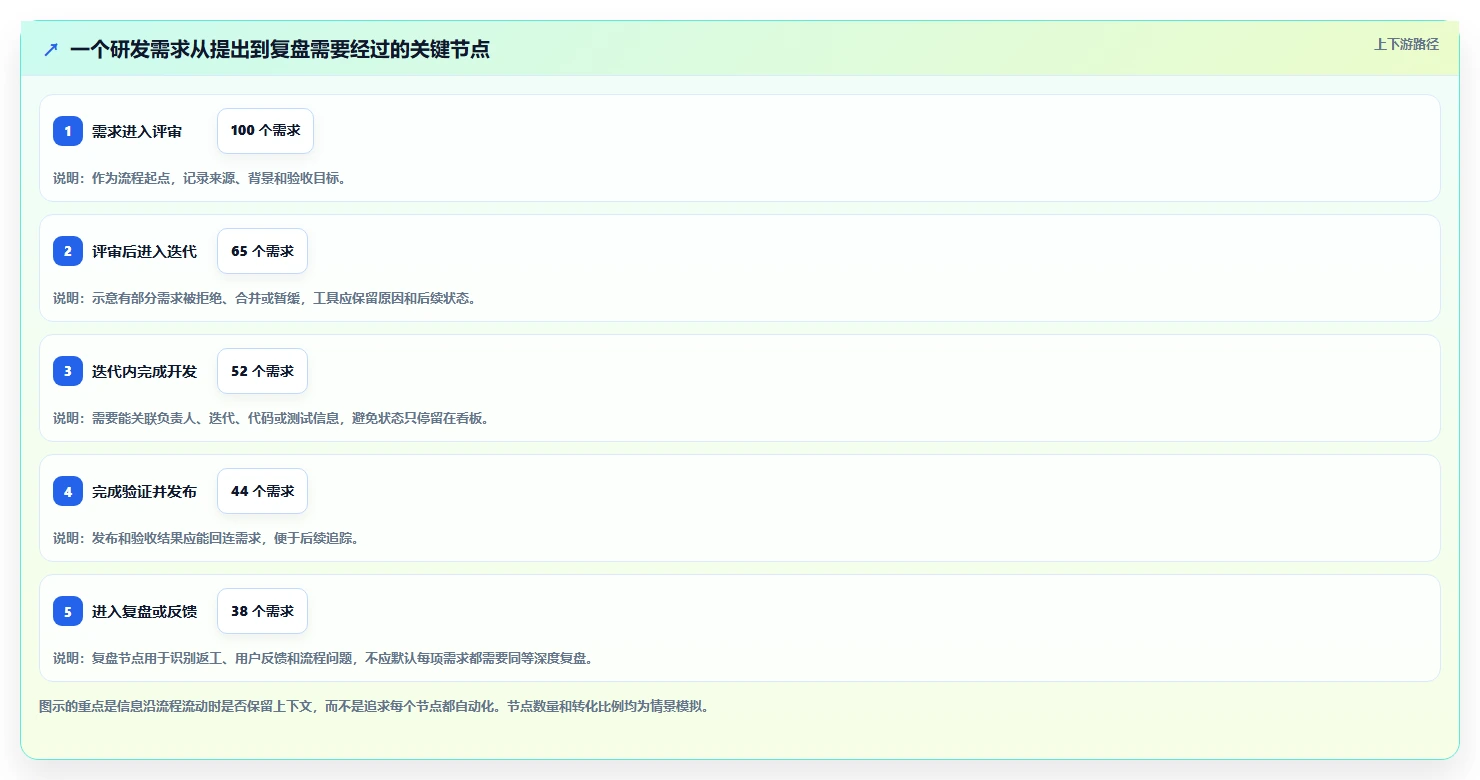Click the description starting 作为流程起点
Screen dimensions: 1480x780
[x=199, y=178]
